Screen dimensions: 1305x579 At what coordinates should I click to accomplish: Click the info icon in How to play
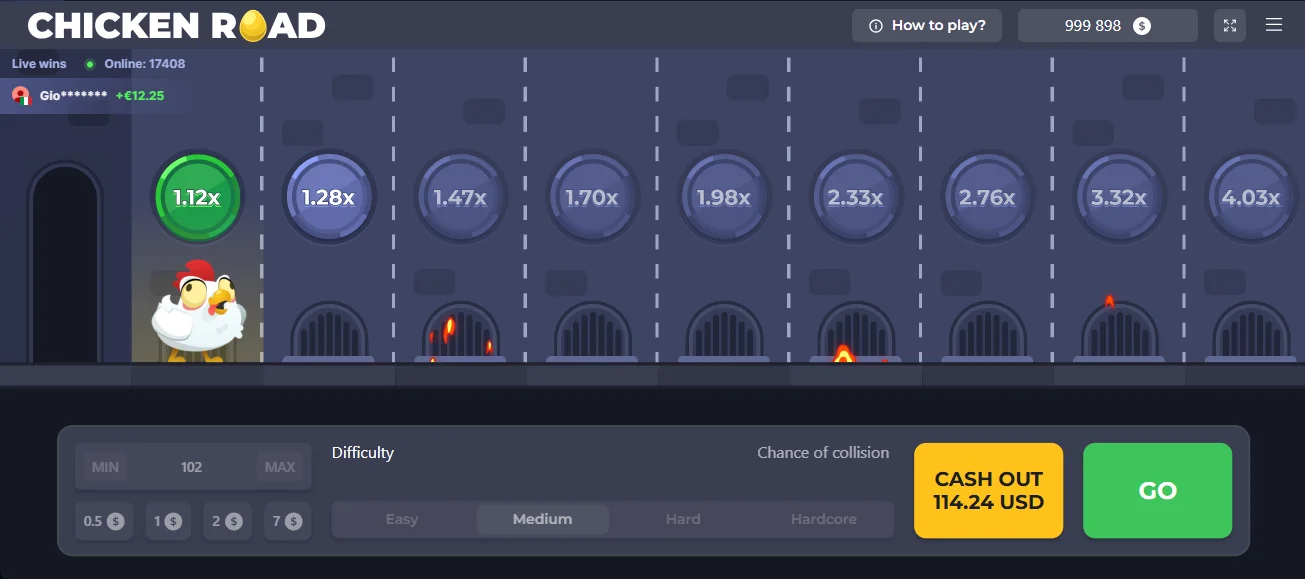[x=876, y=26]
